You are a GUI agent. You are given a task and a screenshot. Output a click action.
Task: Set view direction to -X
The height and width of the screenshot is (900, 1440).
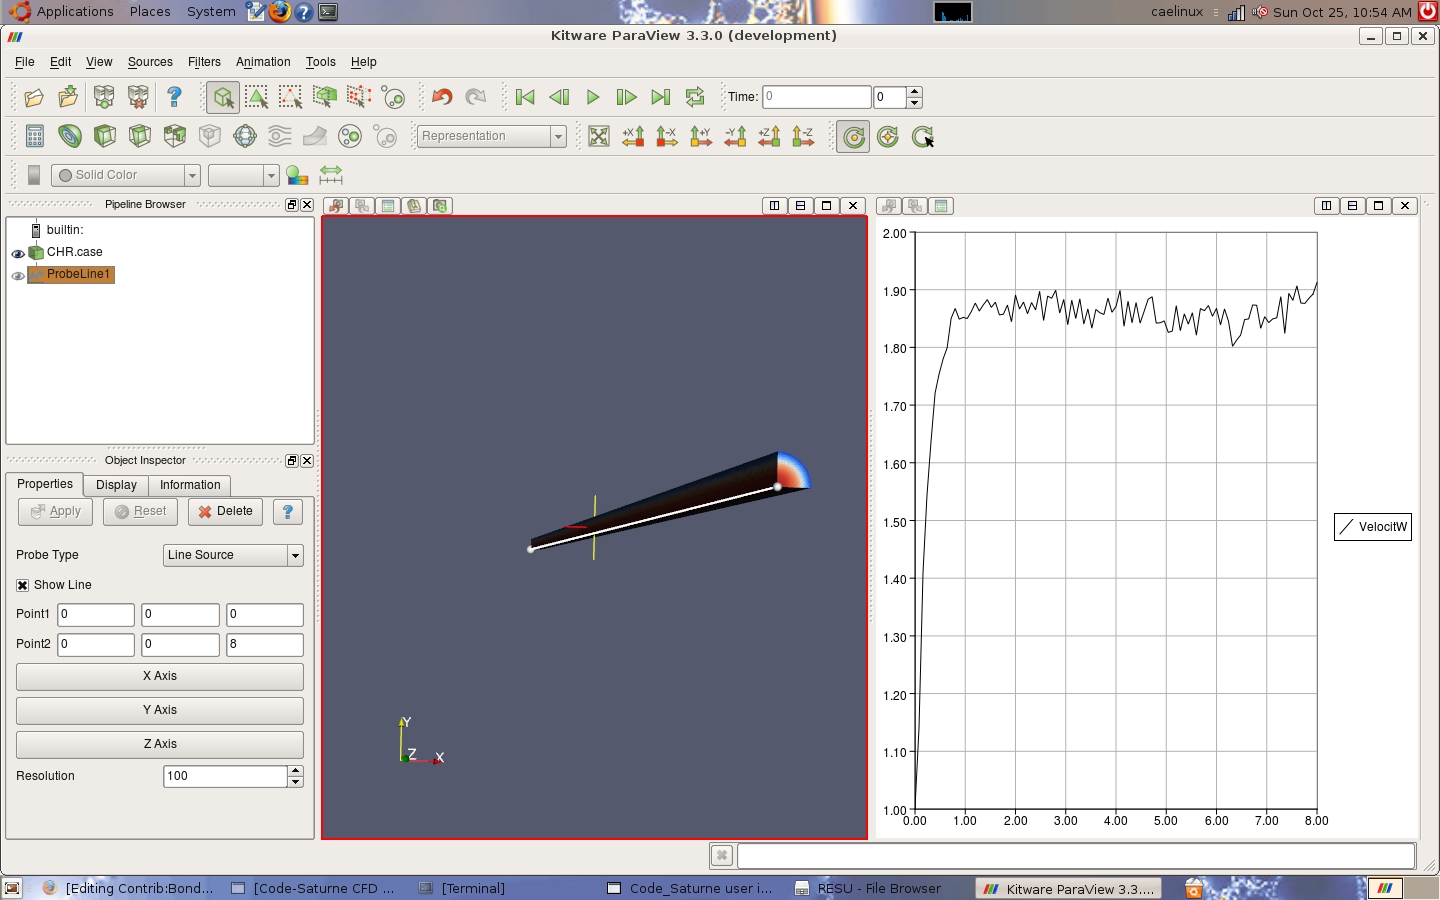click(667, 137)
